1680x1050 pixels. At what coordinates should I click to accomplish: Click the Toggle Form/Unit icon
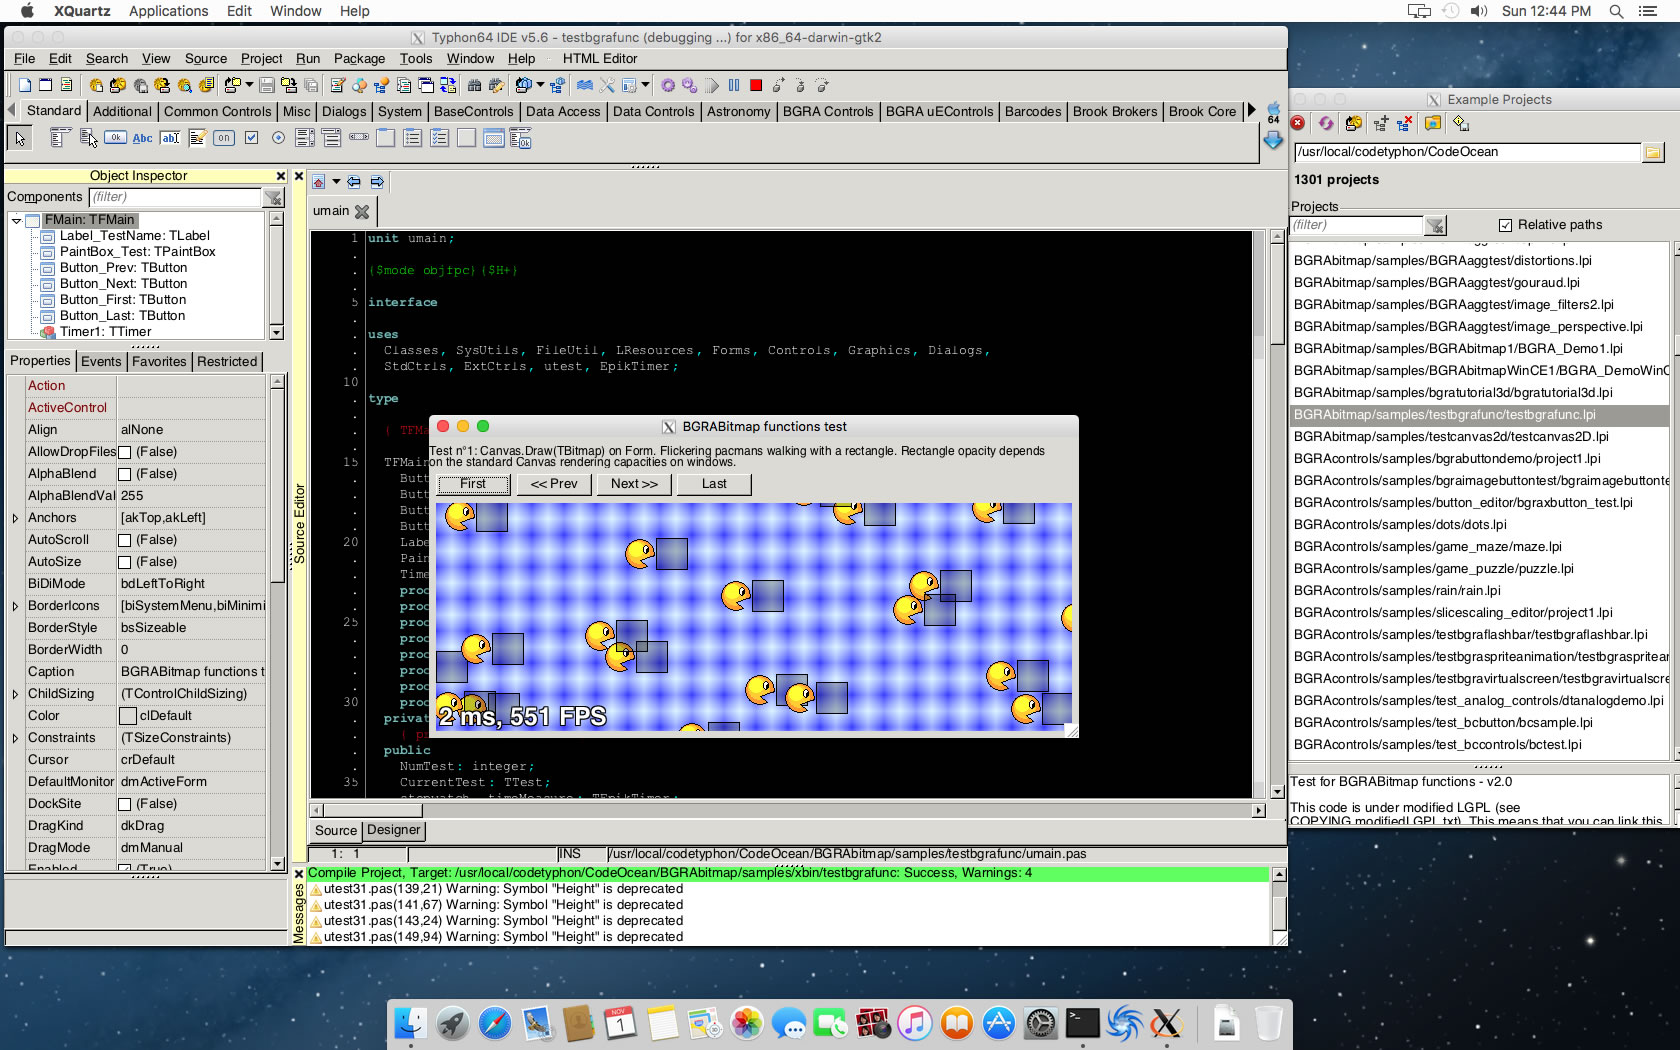[448, 86]
